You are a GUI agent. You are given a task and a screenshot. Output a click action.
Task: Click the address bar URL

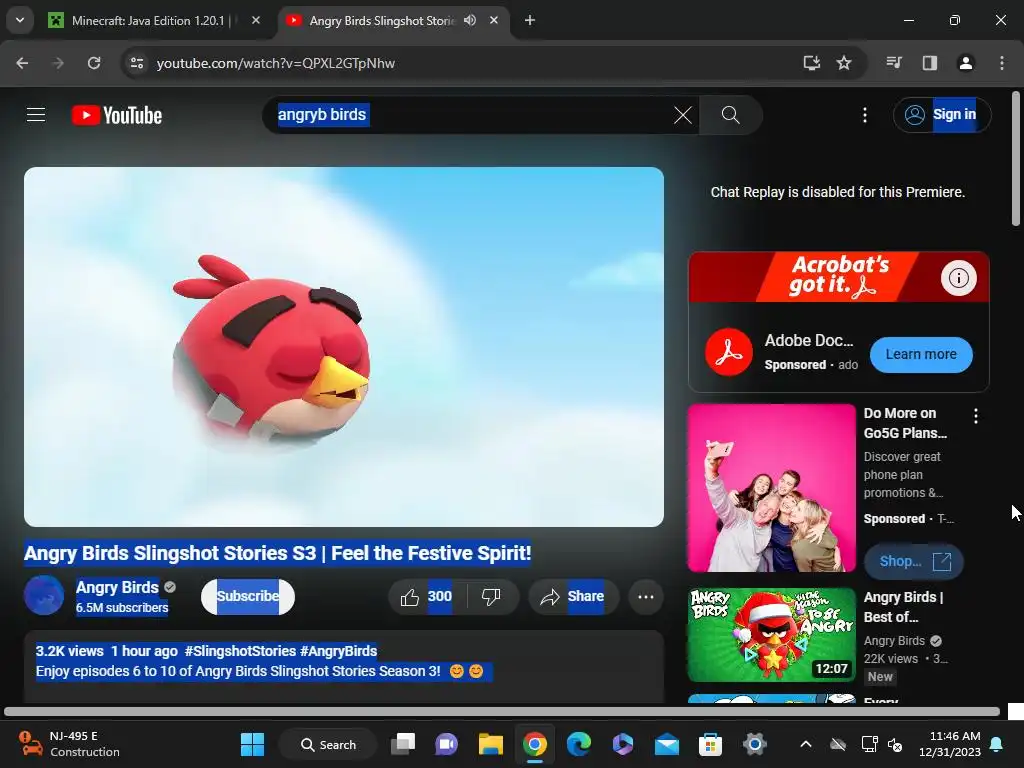pos(276,63)
